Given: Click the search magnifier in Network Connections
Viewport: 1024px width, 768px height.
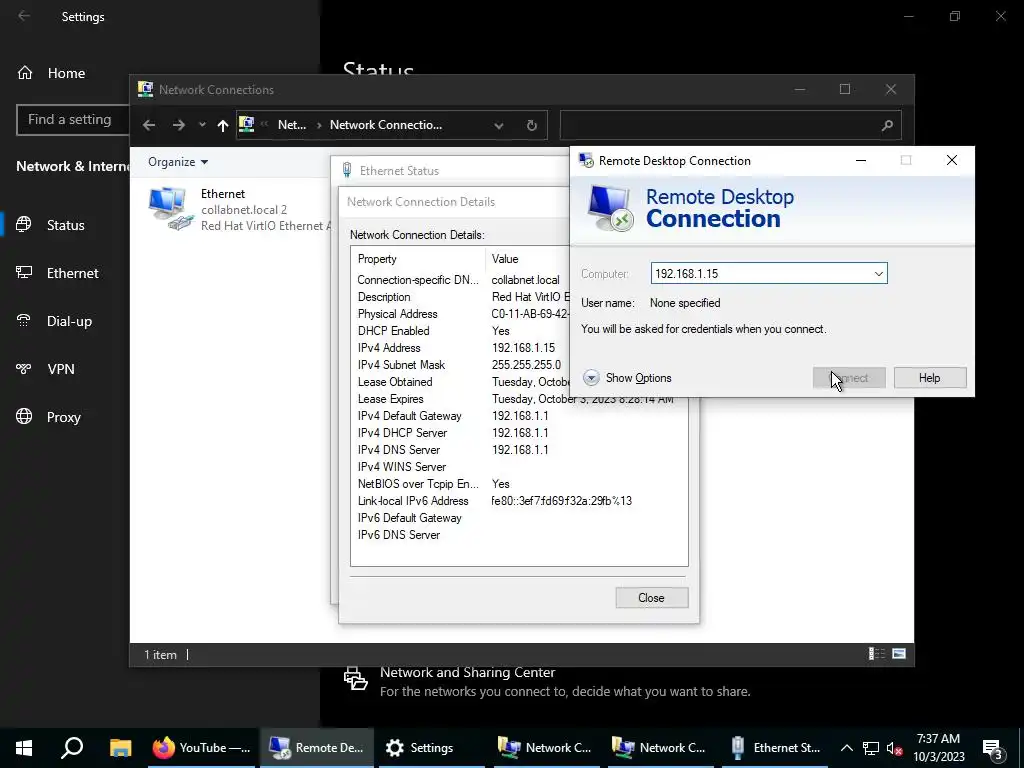Looking at the screenshot, I should (x=887, y=125).
